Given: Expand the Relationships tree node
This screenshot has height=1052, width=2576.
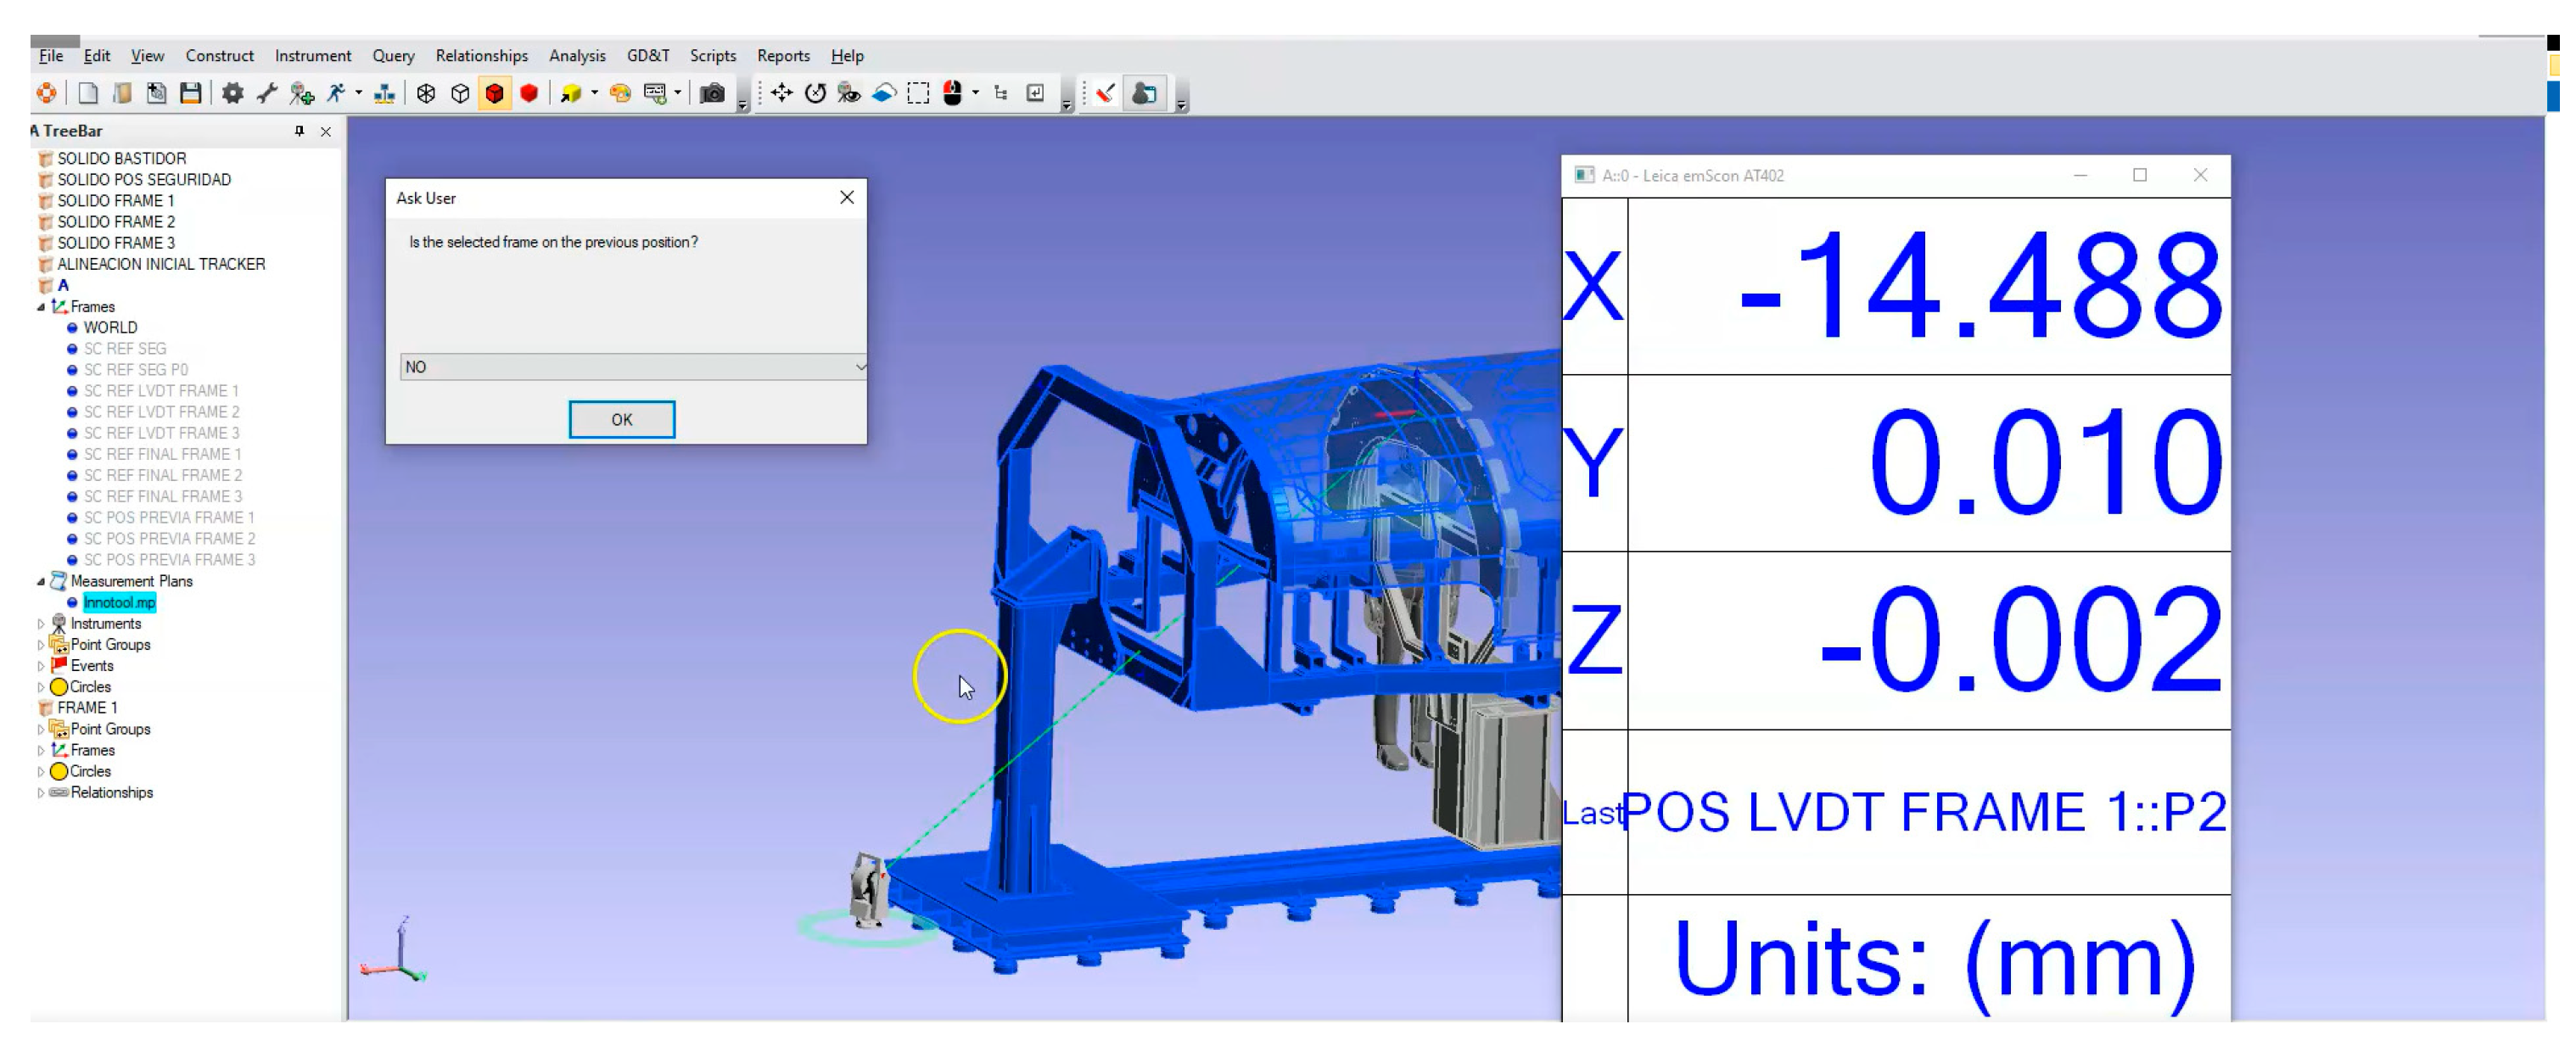Looking at the screenshot, I should (41, 793).
